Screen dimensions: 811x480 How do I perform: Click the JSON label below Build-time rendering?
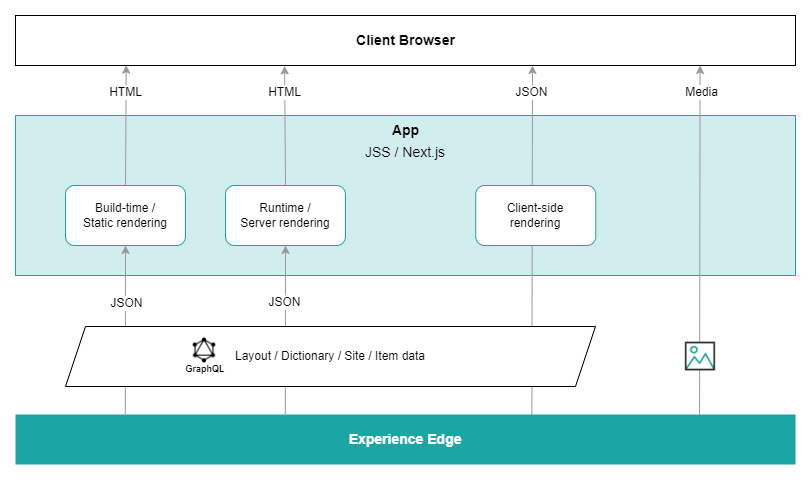tap(126, 303)
